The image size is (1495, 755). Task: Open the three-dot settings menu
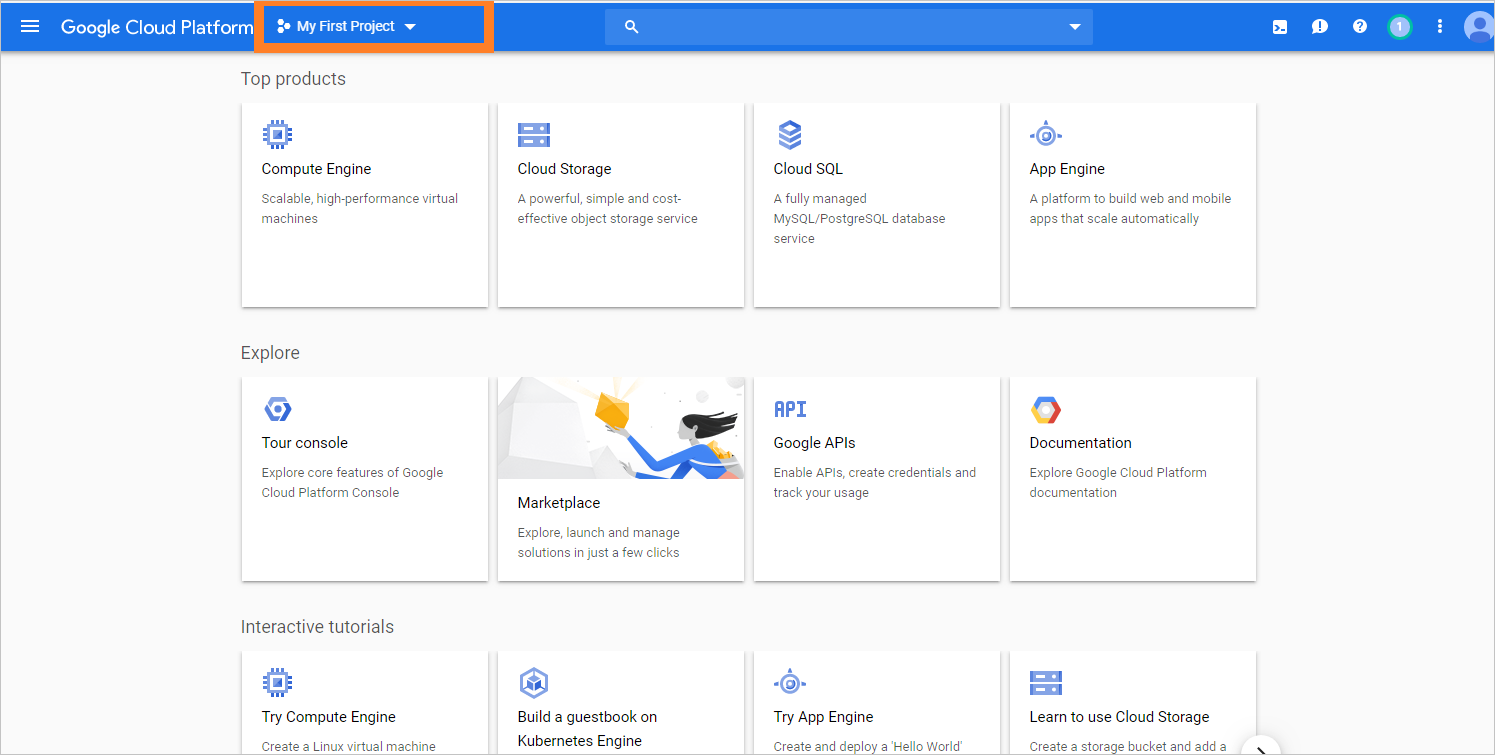pyautogui.click(x=1440, y=27)
